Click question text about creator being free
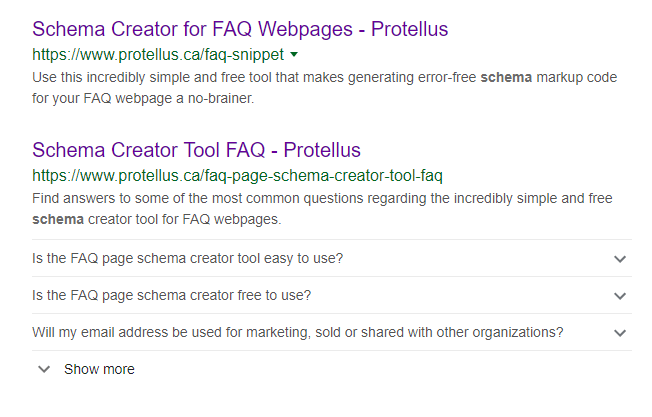The image size is (652, 417). [x=171, y=296]
